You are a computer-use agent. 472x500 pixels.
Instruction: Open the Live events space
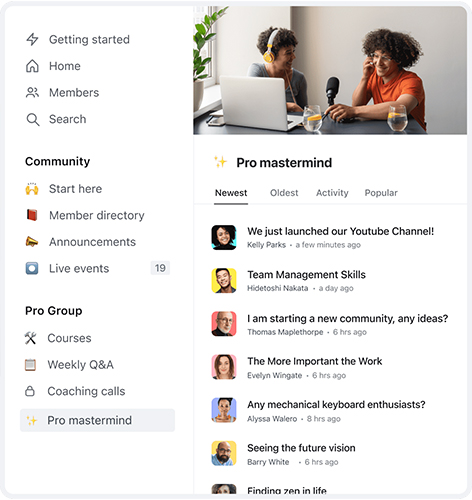coord(97,268)
